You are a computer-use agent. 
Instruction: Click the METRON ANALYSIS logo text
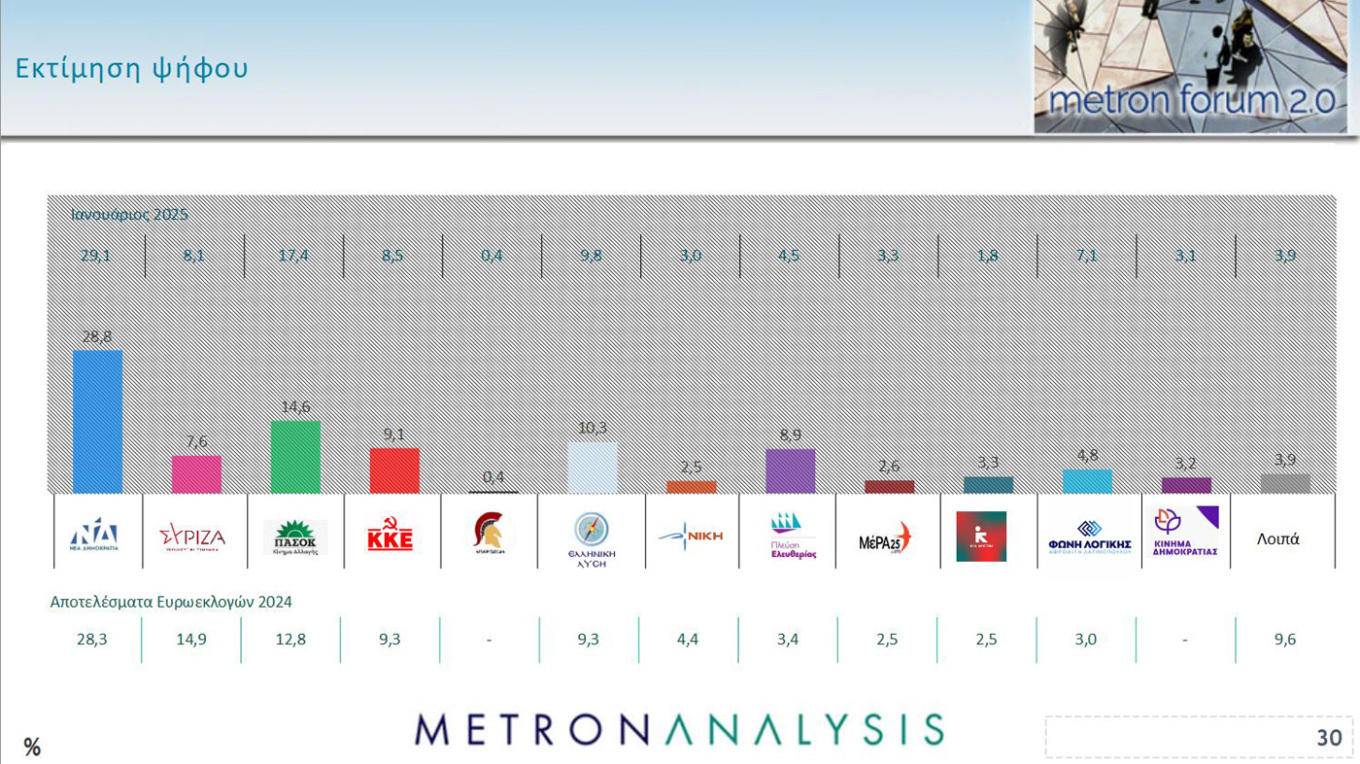coord(679,730)
